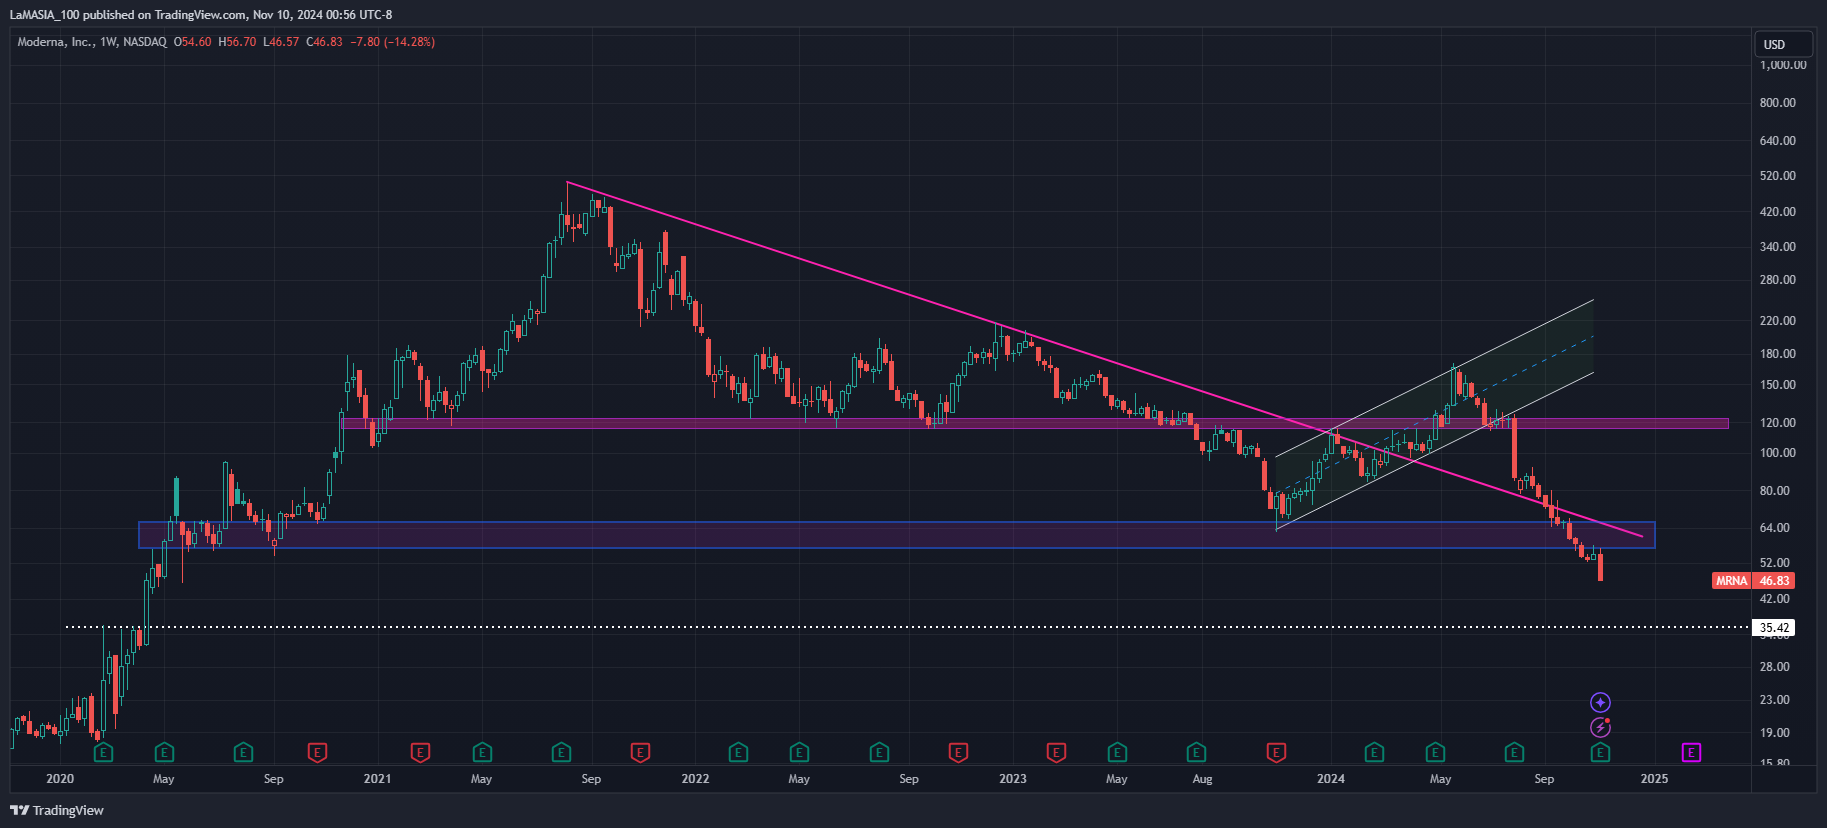Select the magenta resistance zone near 120
Viewport: 1827px width, 828px height.
click(x=1035, y=424)
